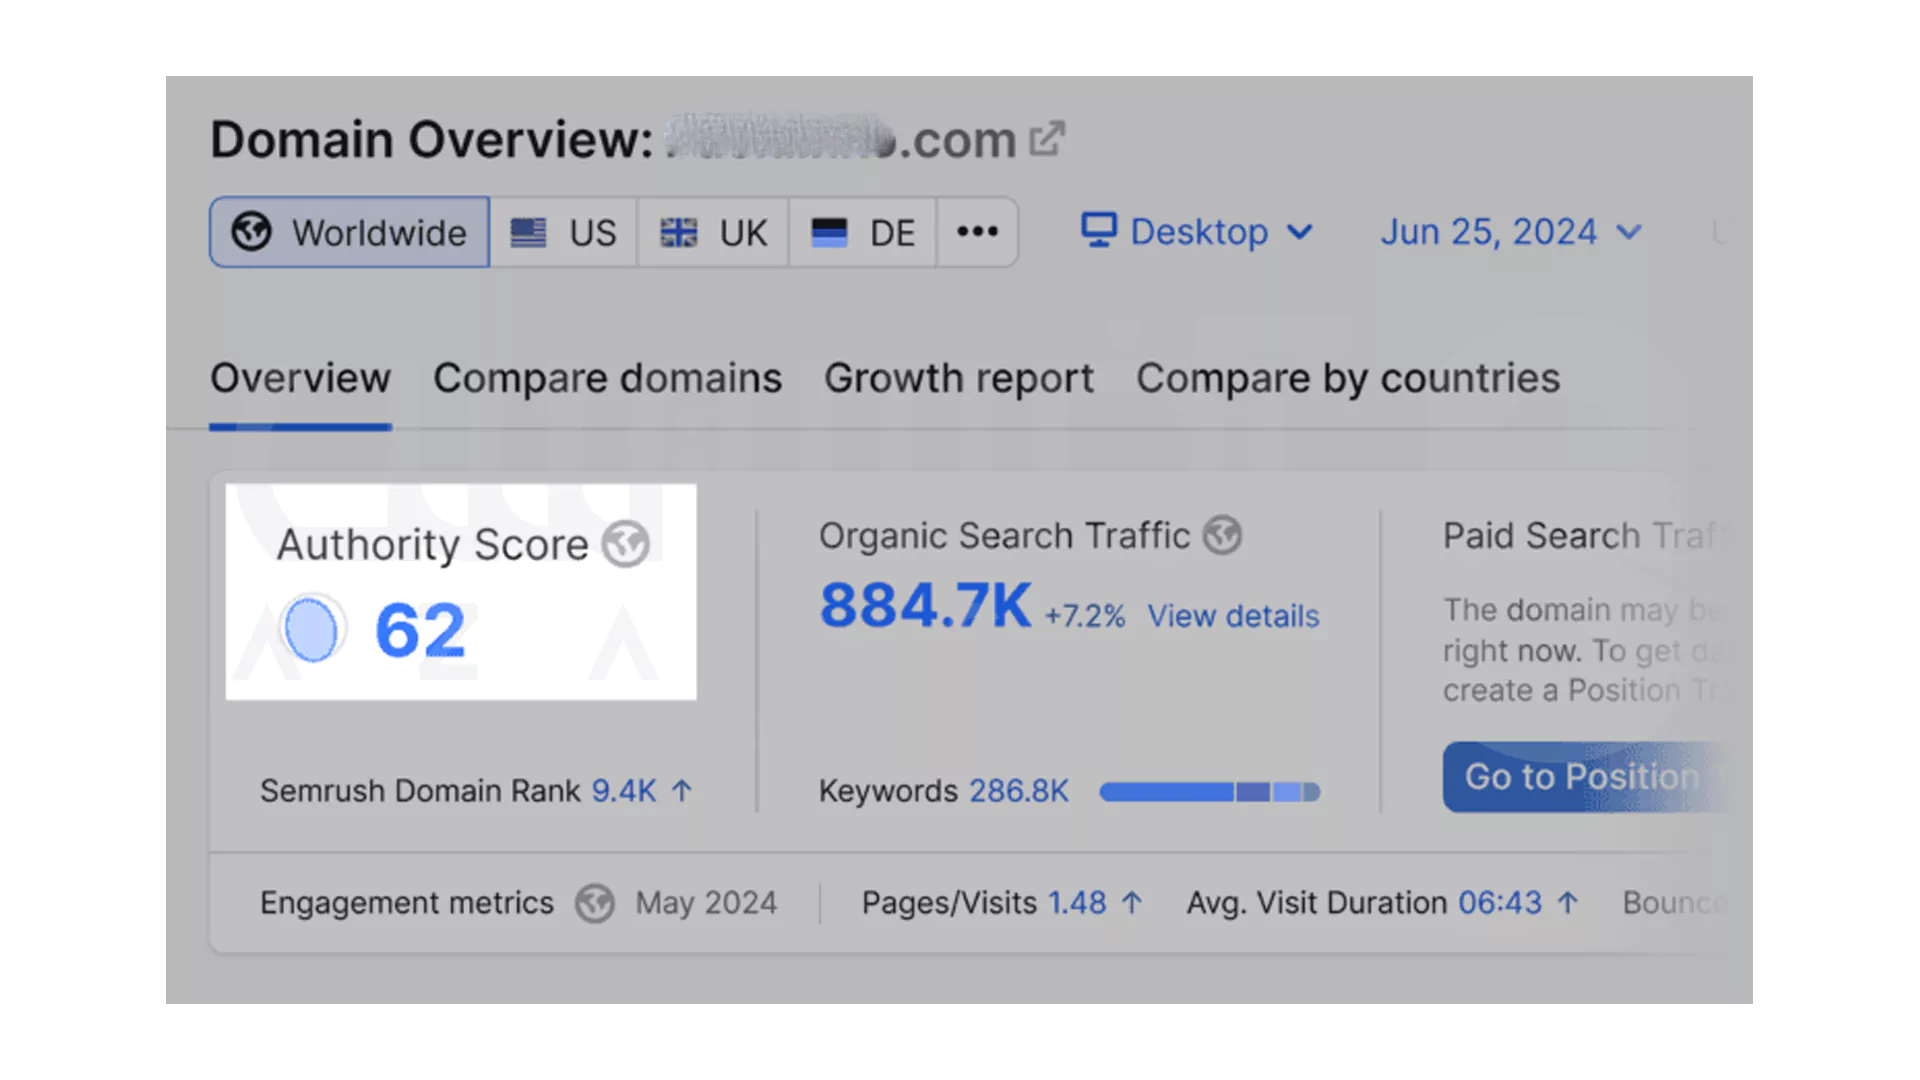Click globe icon beside Authority Score

pyautogui.click(x=625, y=545)
